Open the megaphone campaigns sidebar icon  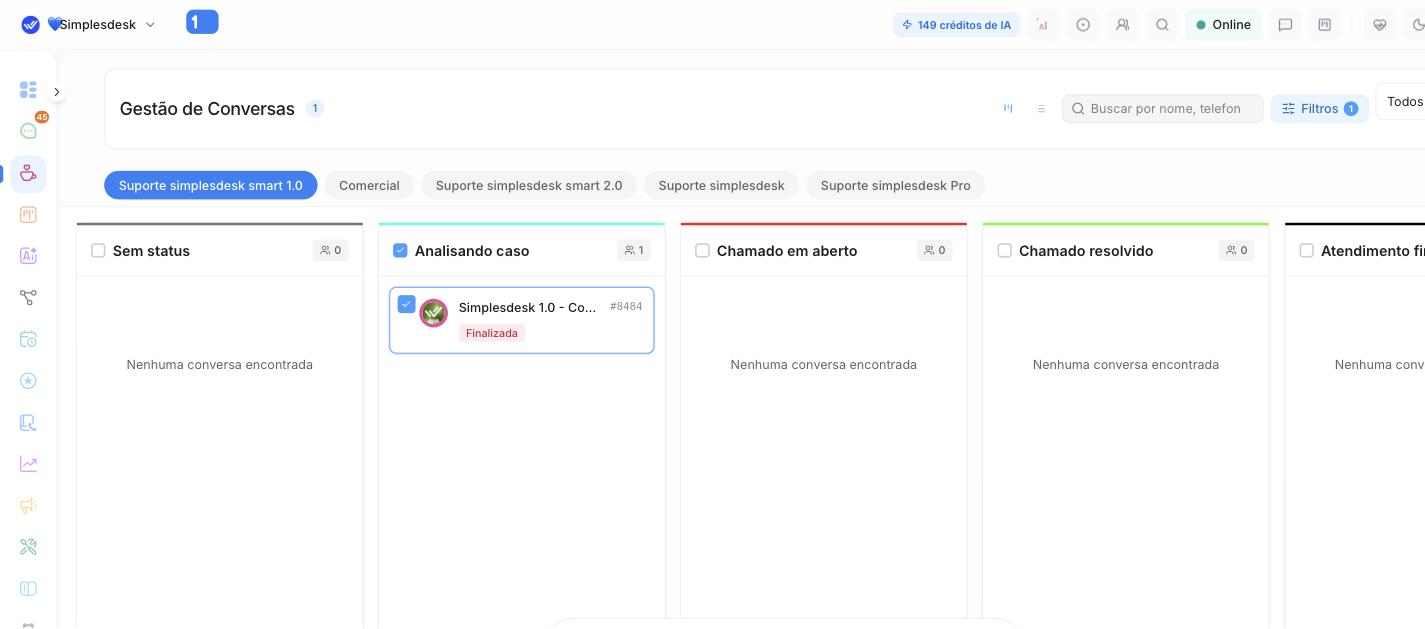pyautogui.click(x=28, y=506)
